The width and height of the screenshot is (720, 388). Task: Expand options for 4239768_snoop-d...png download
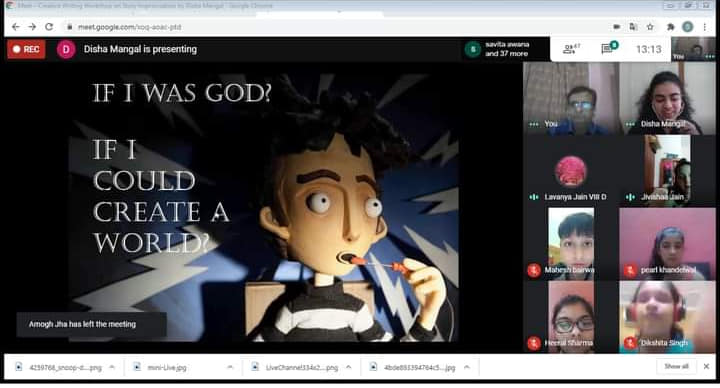112,367
